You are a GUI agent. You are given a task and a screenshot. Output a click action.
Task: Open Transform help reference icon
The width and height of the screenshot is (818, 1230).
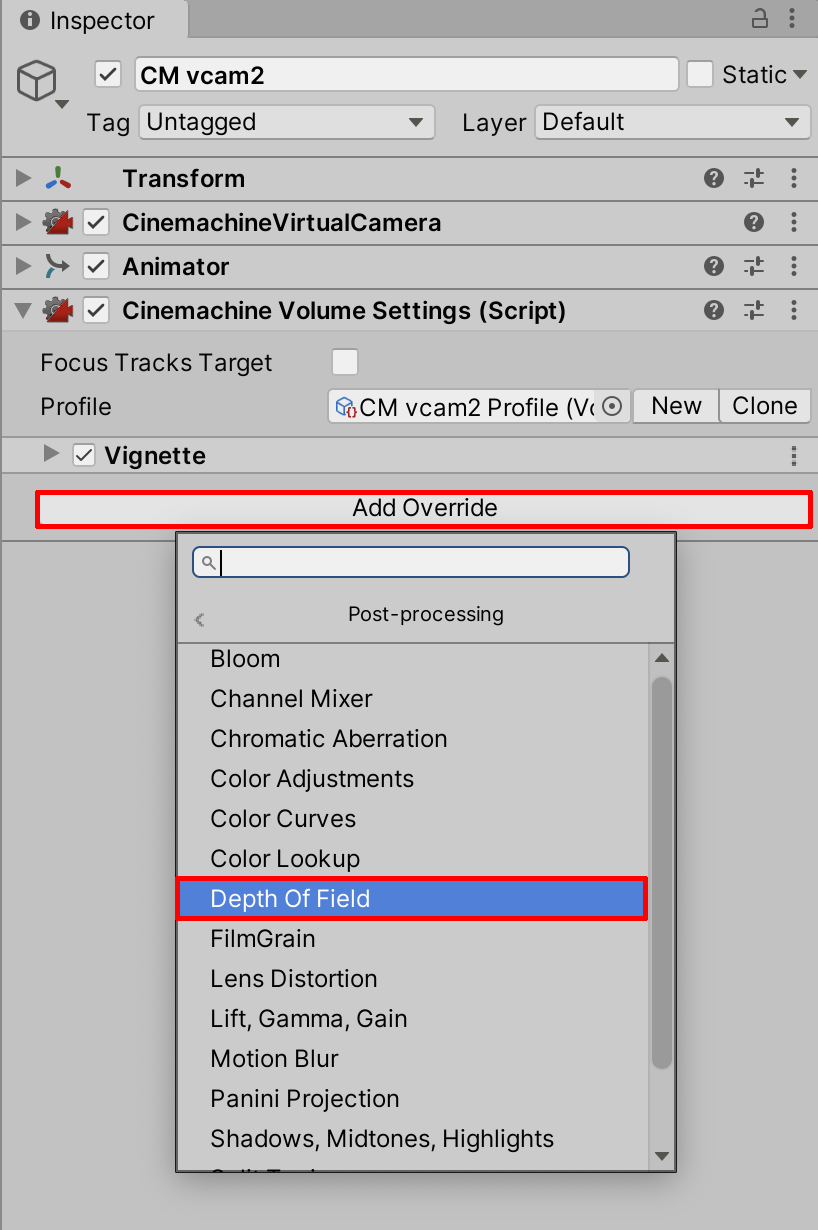(x=714, y=178)
